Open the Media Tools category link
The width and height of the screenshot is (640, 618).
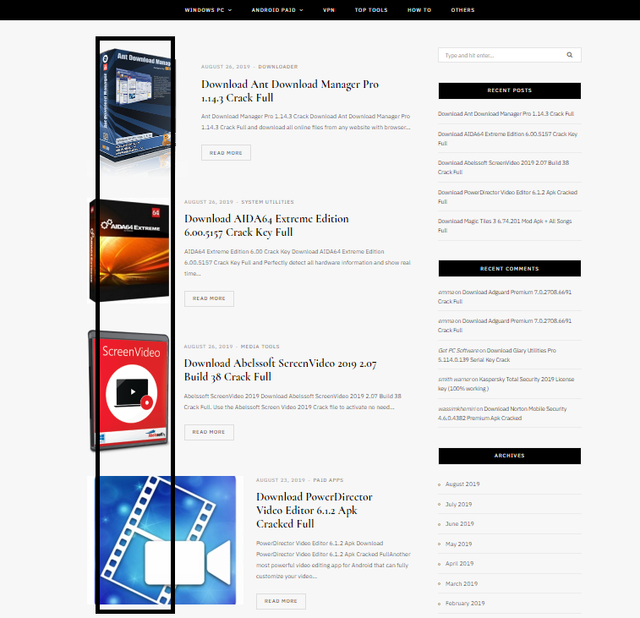coord(260,346)
